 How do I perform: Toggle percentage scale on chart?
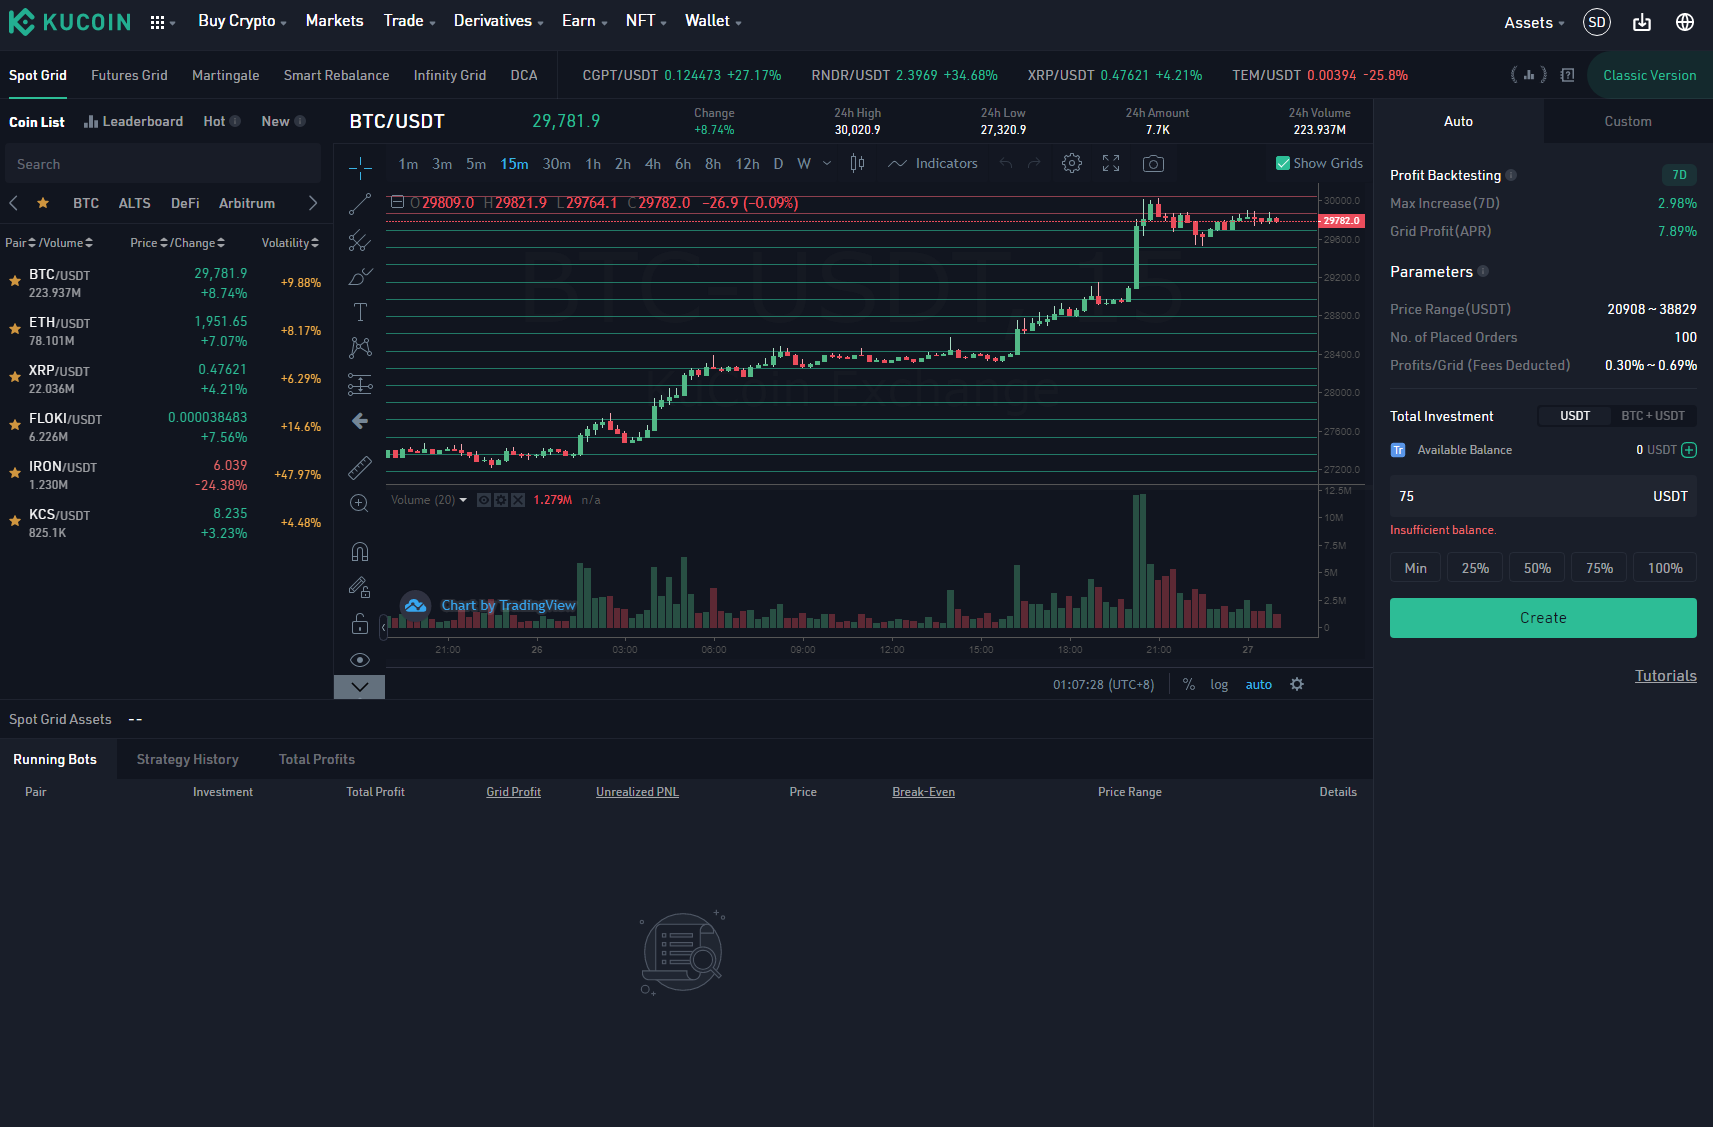pyautogui.click(x=1189, y=684)
